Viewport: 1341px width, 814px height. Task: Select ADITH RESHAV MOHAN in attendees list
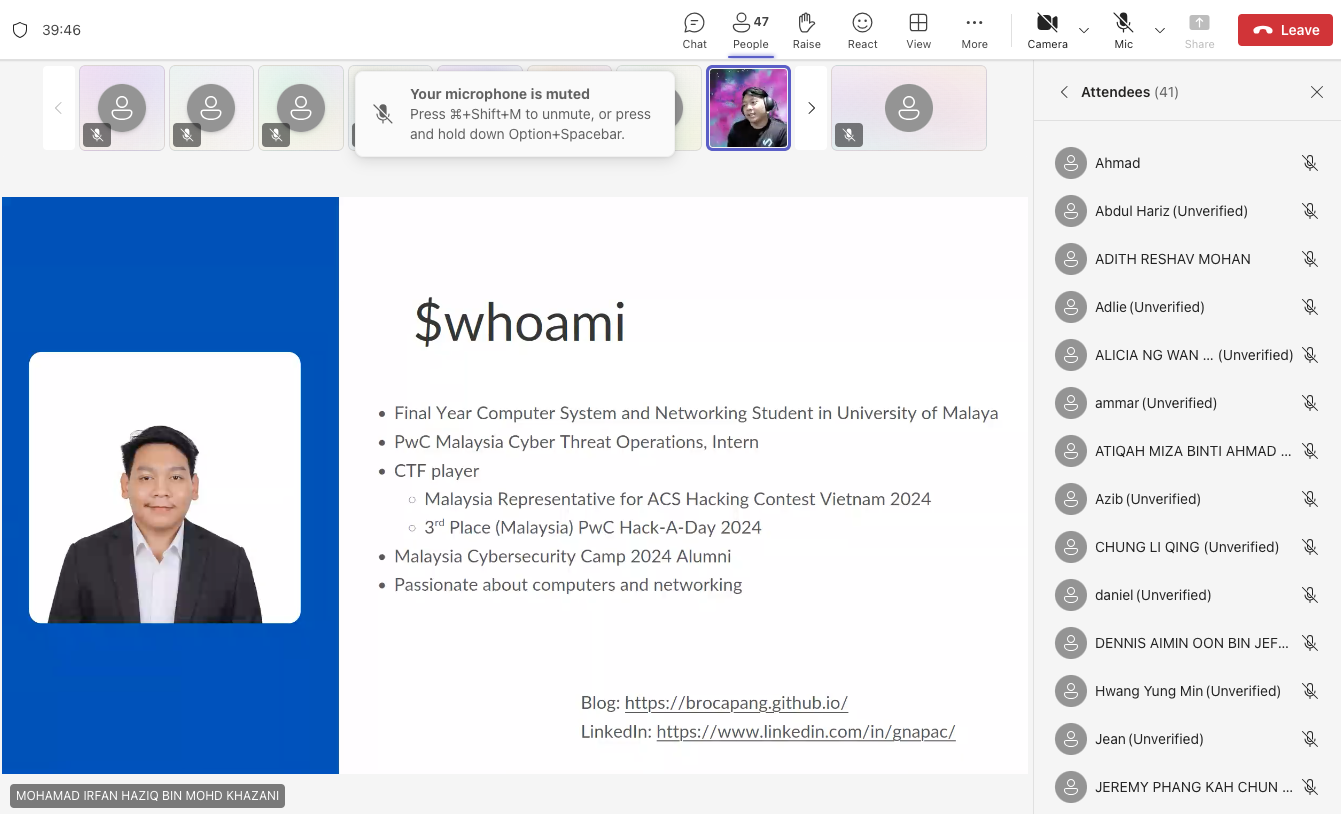(1172, 259)
